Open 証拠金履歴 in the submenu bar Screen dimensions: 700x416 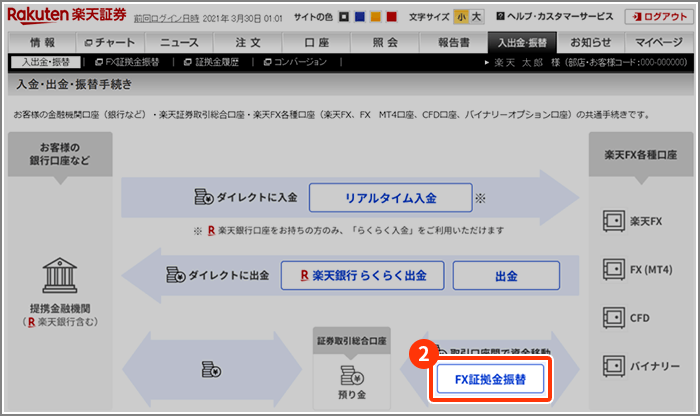[x=212, y=62]
